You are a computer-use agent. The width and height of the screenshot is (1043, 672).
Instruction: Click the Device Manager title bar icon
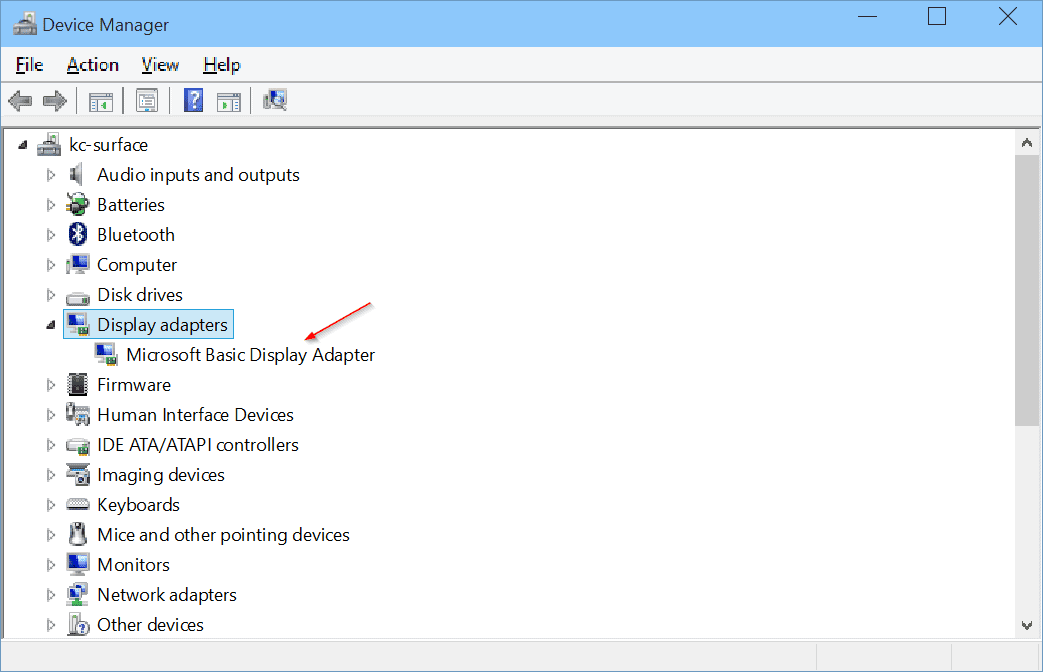click(25, 25)
